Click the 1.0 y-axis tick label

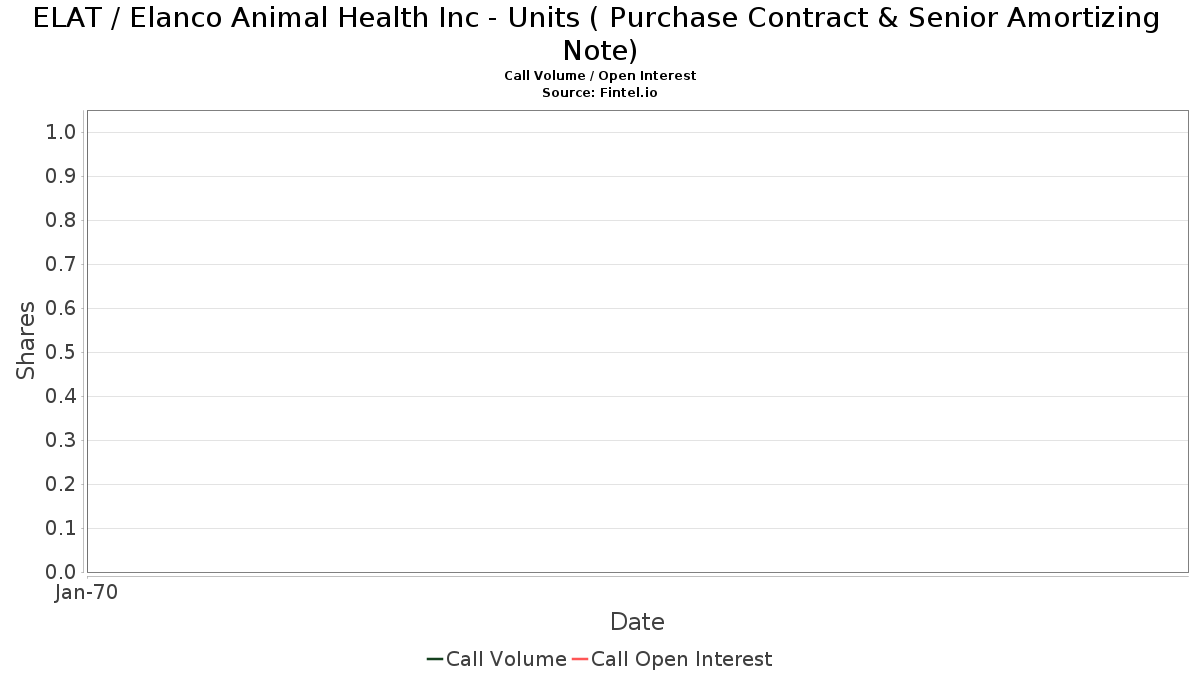pyautogui.click(x=61, y=132)
